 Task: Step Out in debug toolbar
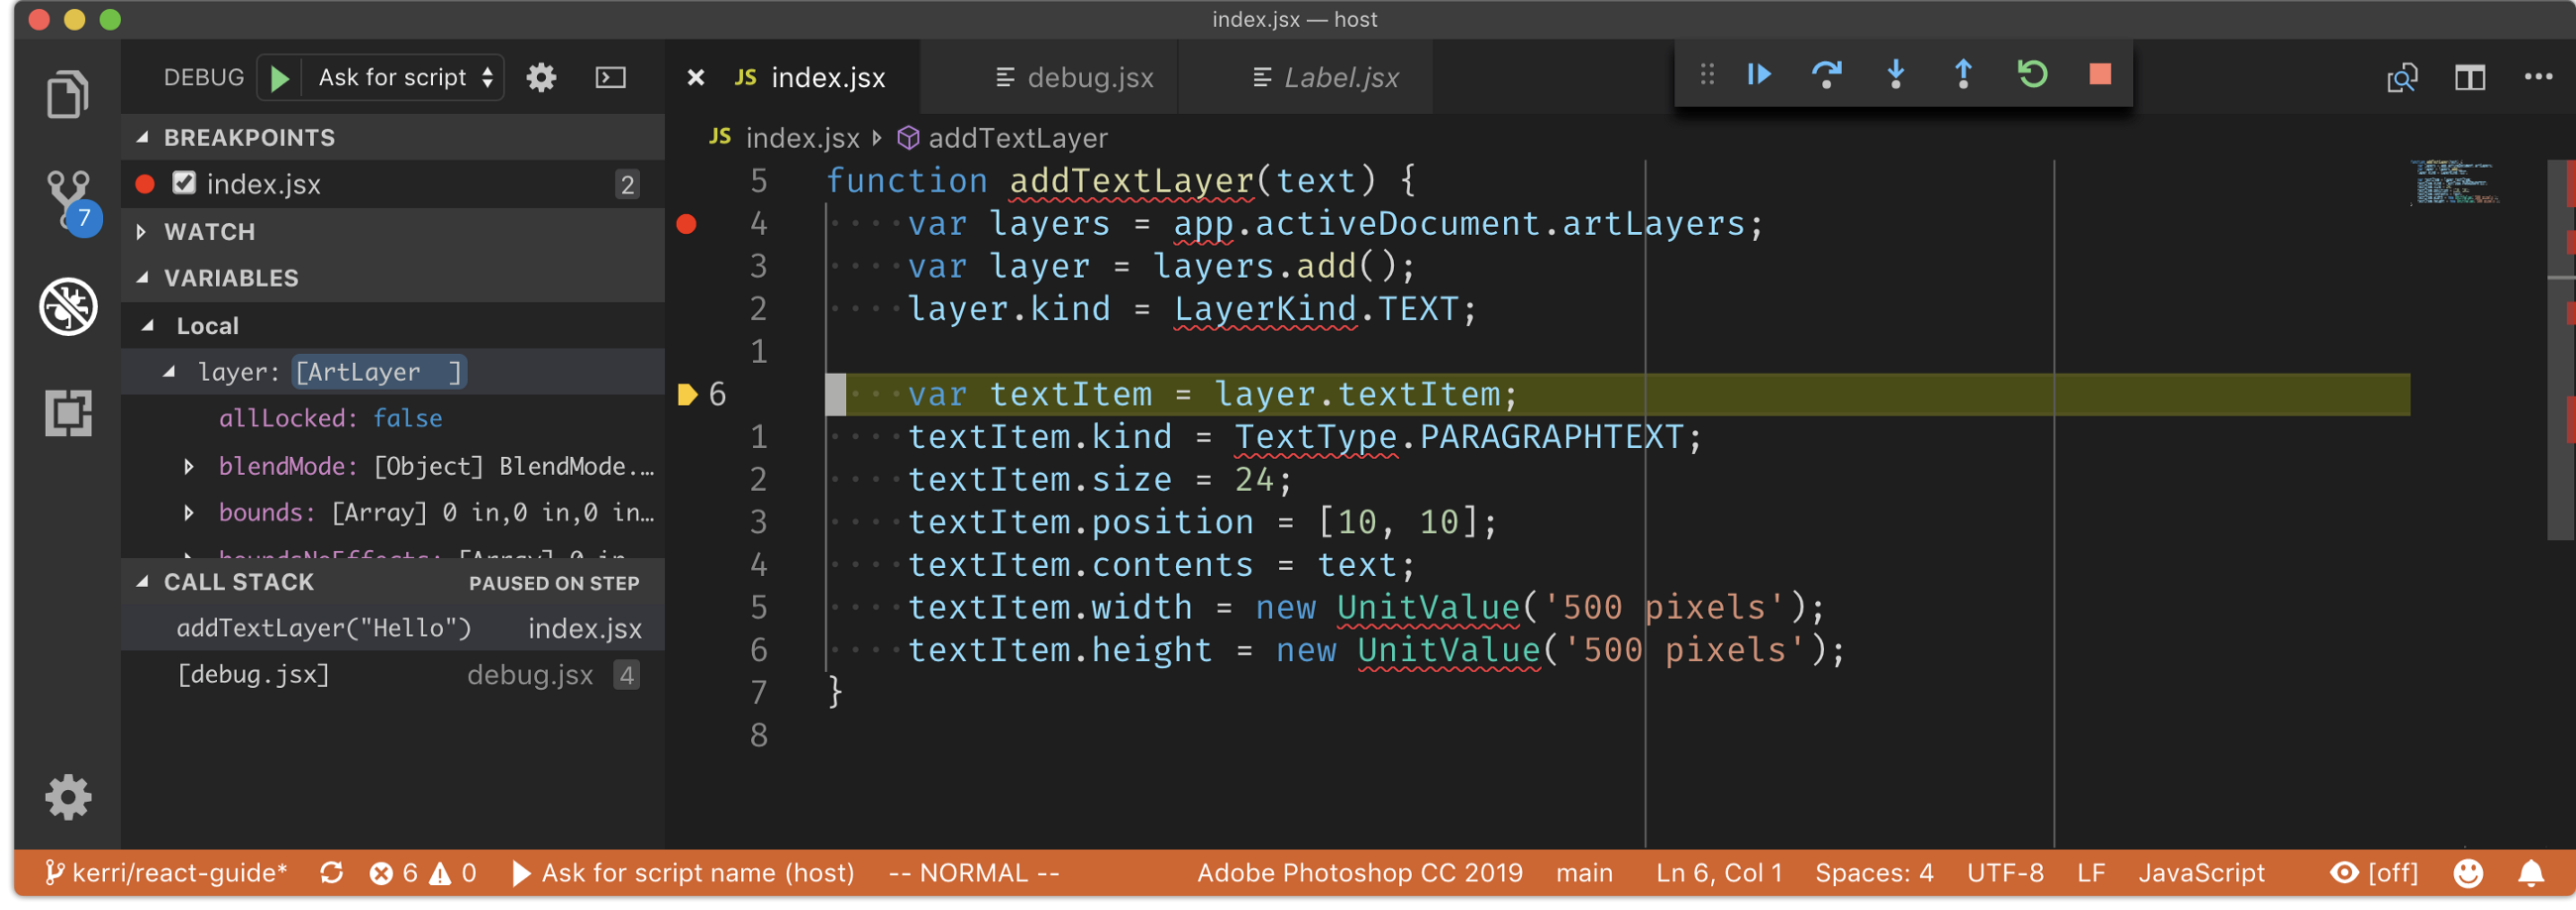click(1963, 74)
